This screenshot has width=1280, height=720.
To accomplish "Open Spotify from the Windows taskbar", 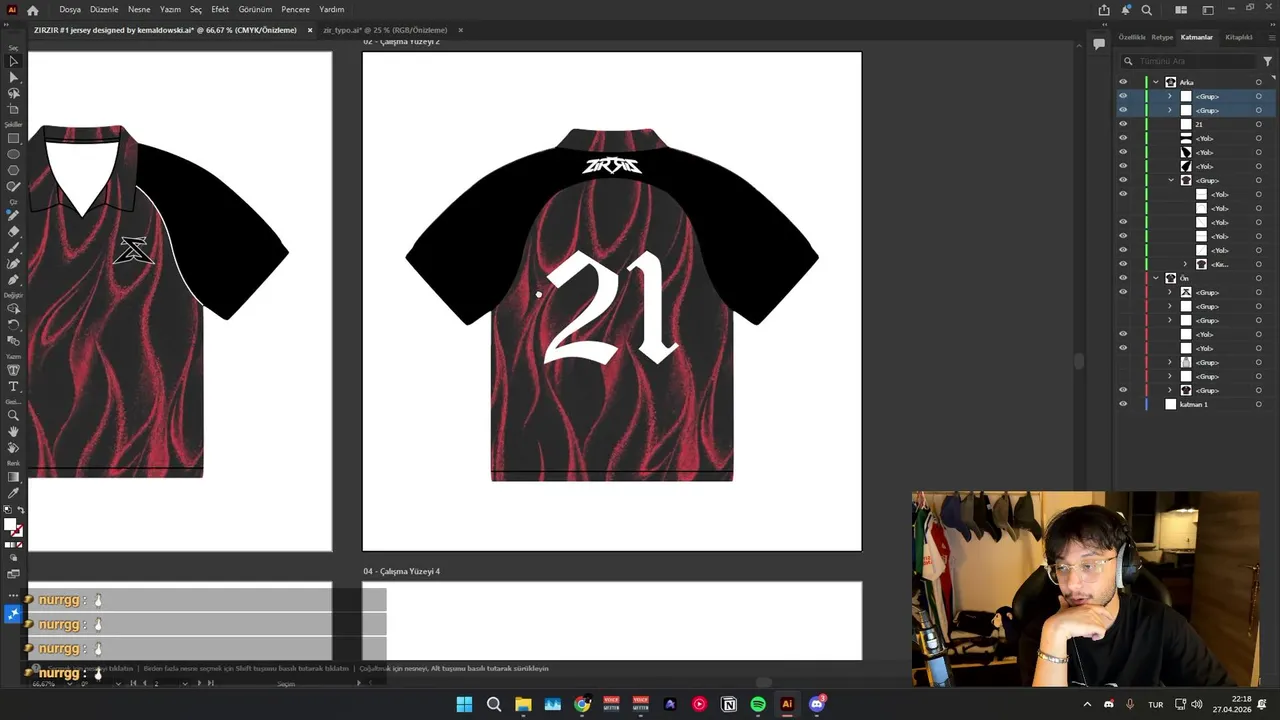I will pyautogui.click(x=758, y=704).
